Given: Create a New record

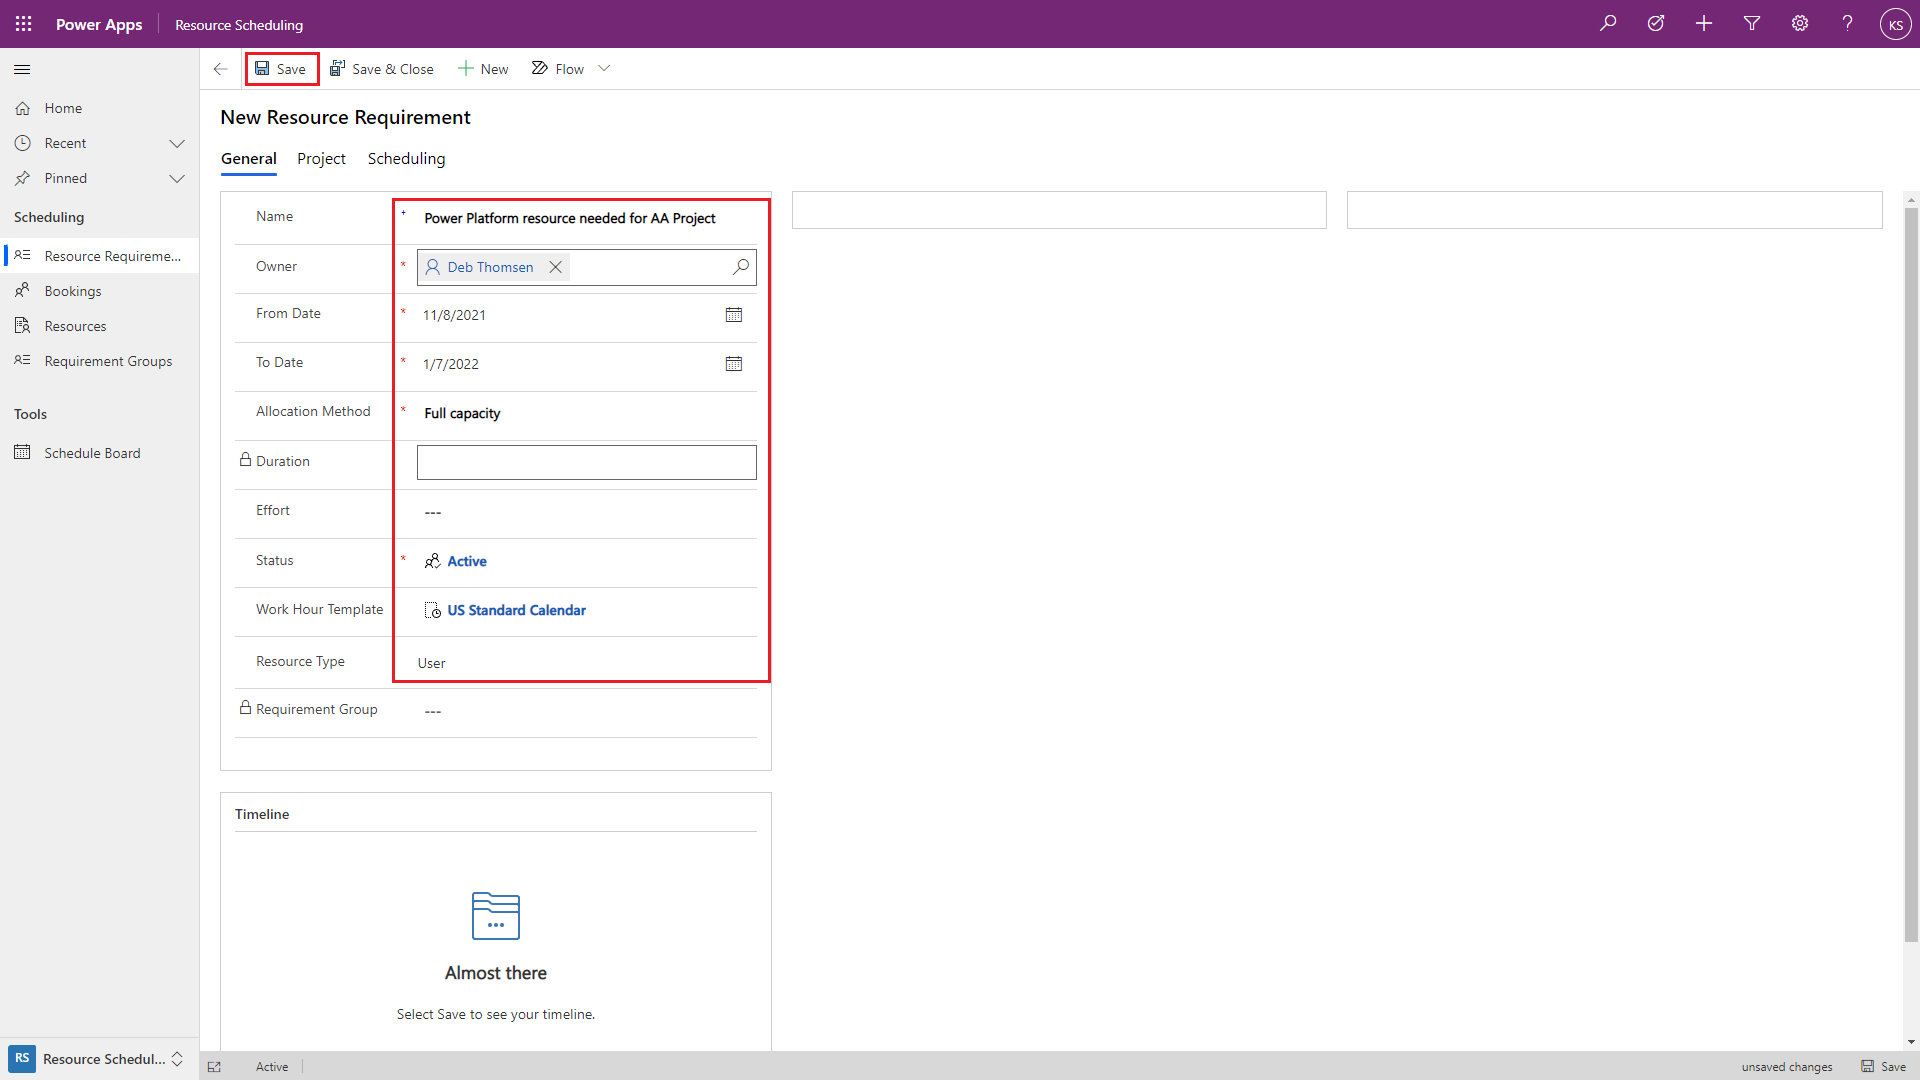Looking at the screenshot, I should click(x=484, y=69).
